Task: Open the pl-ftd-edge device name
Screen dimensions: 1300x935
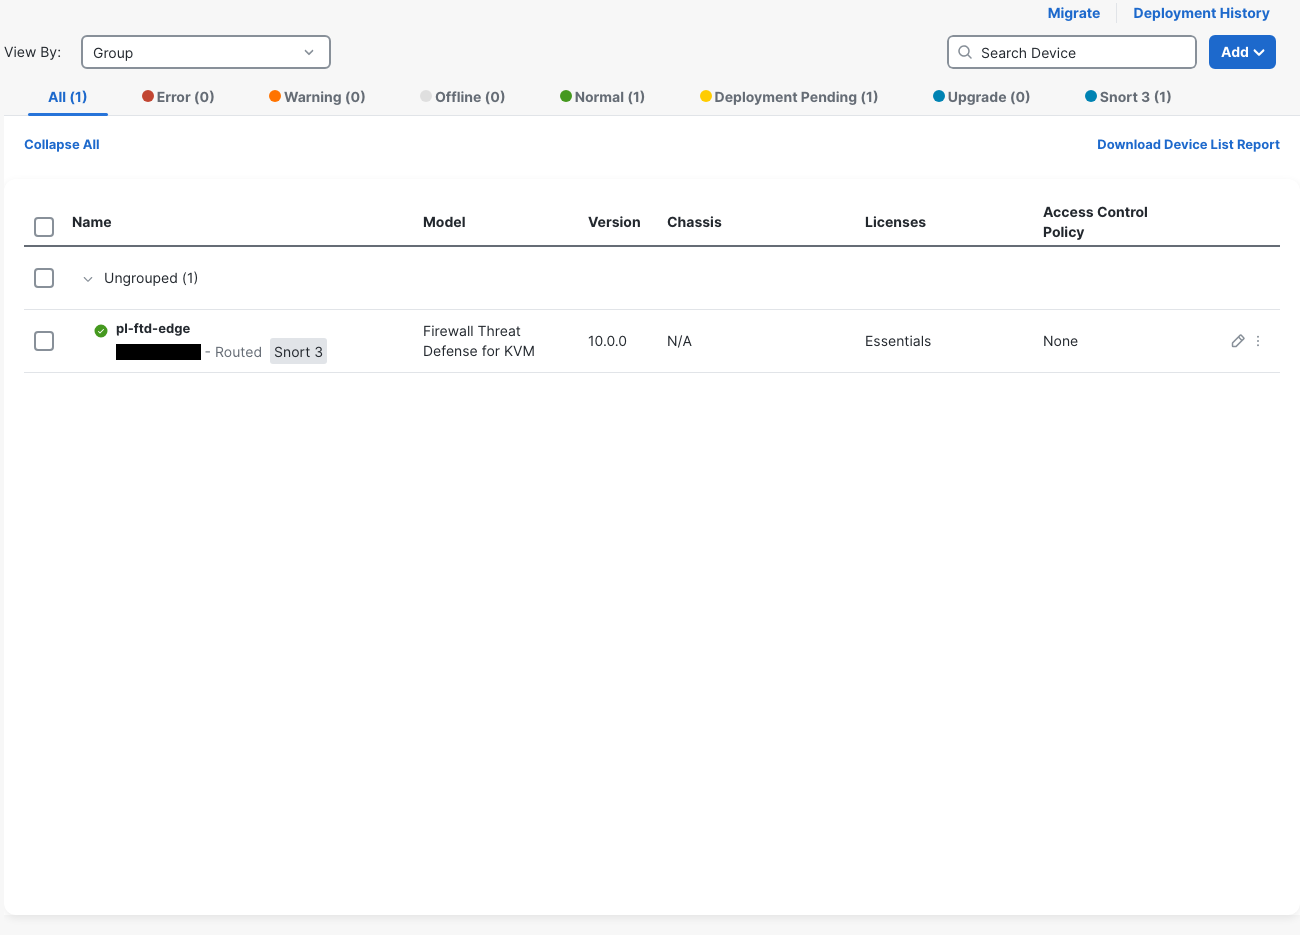Action: point(153,329)
